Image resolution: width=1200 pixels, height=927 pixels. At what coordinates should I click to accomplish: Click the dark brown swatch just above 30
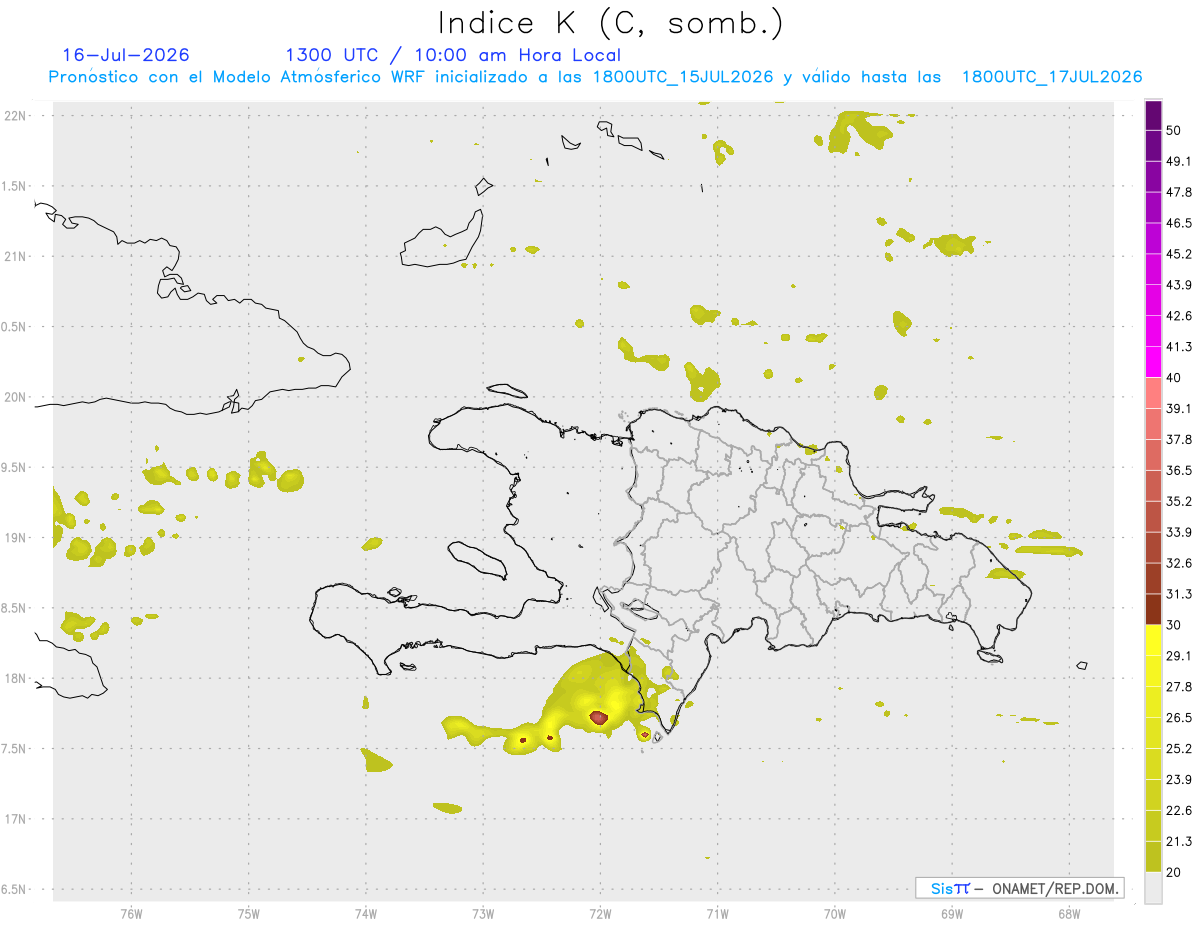pos(1153,609)
